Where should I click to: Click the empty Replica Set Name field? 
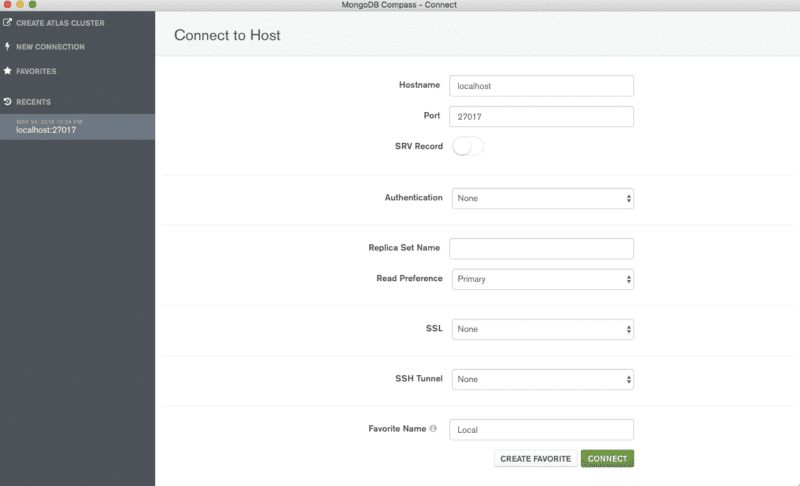(541, 248)
